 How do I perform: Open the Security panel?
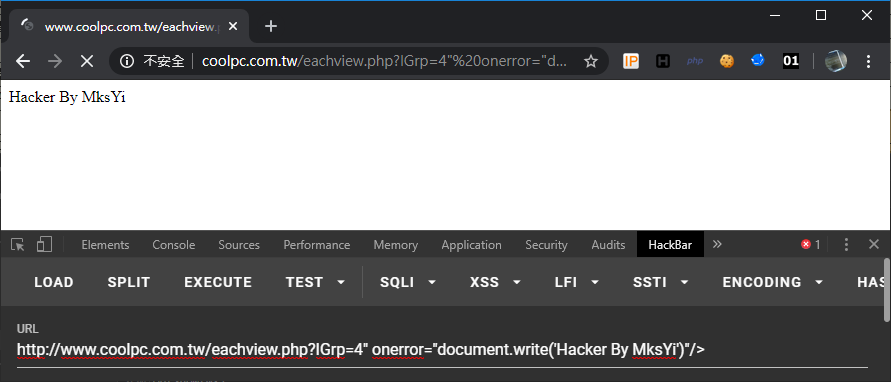pos(546,245)
